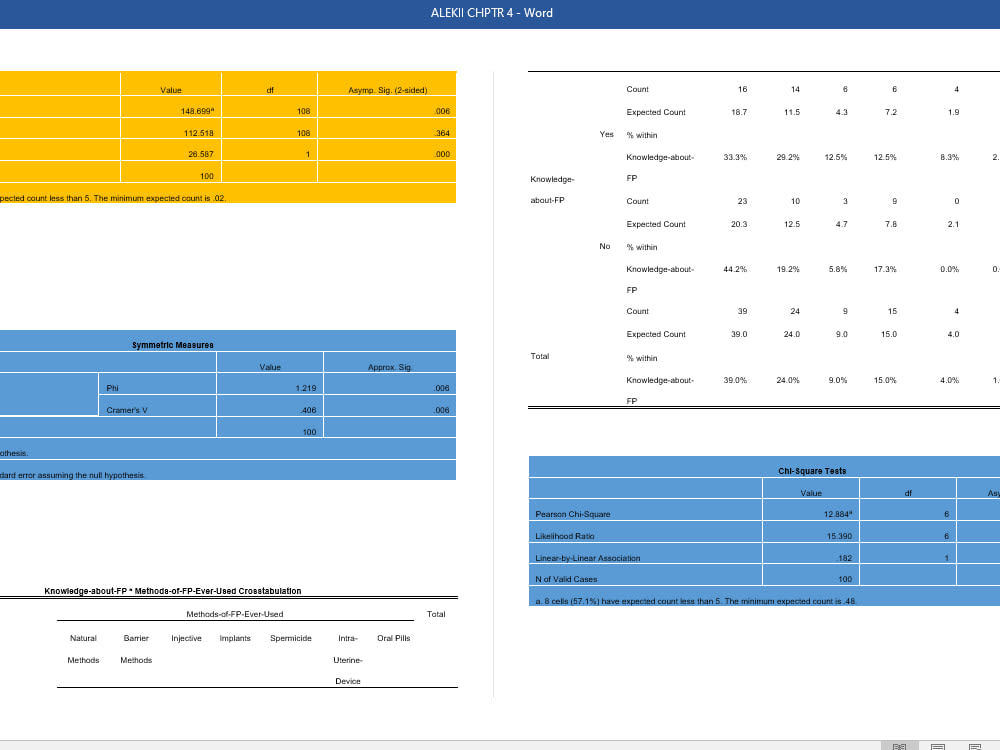
Task: Click the 'Approx. Sig.' column header
Action: click(x=390, y=367)
